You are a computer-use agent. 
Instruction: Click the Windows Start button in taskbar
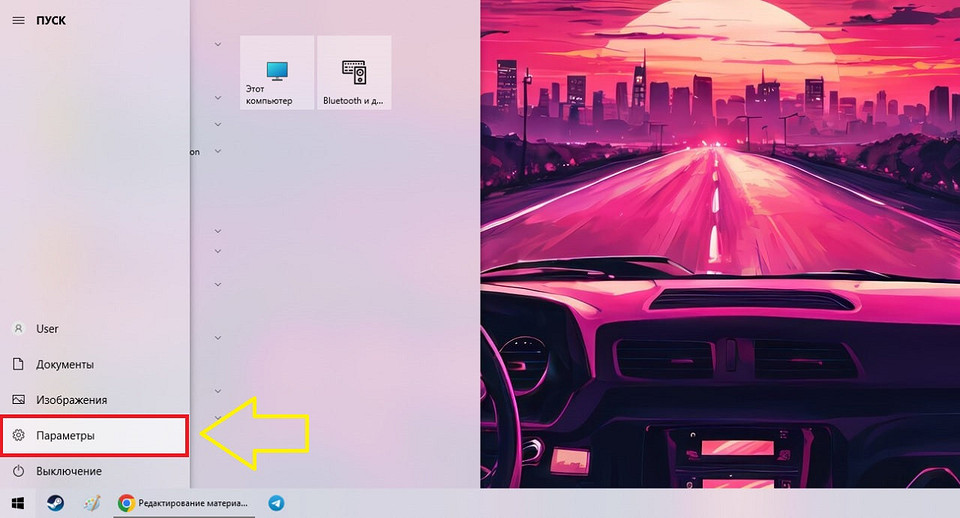click(x=18, y=503)
